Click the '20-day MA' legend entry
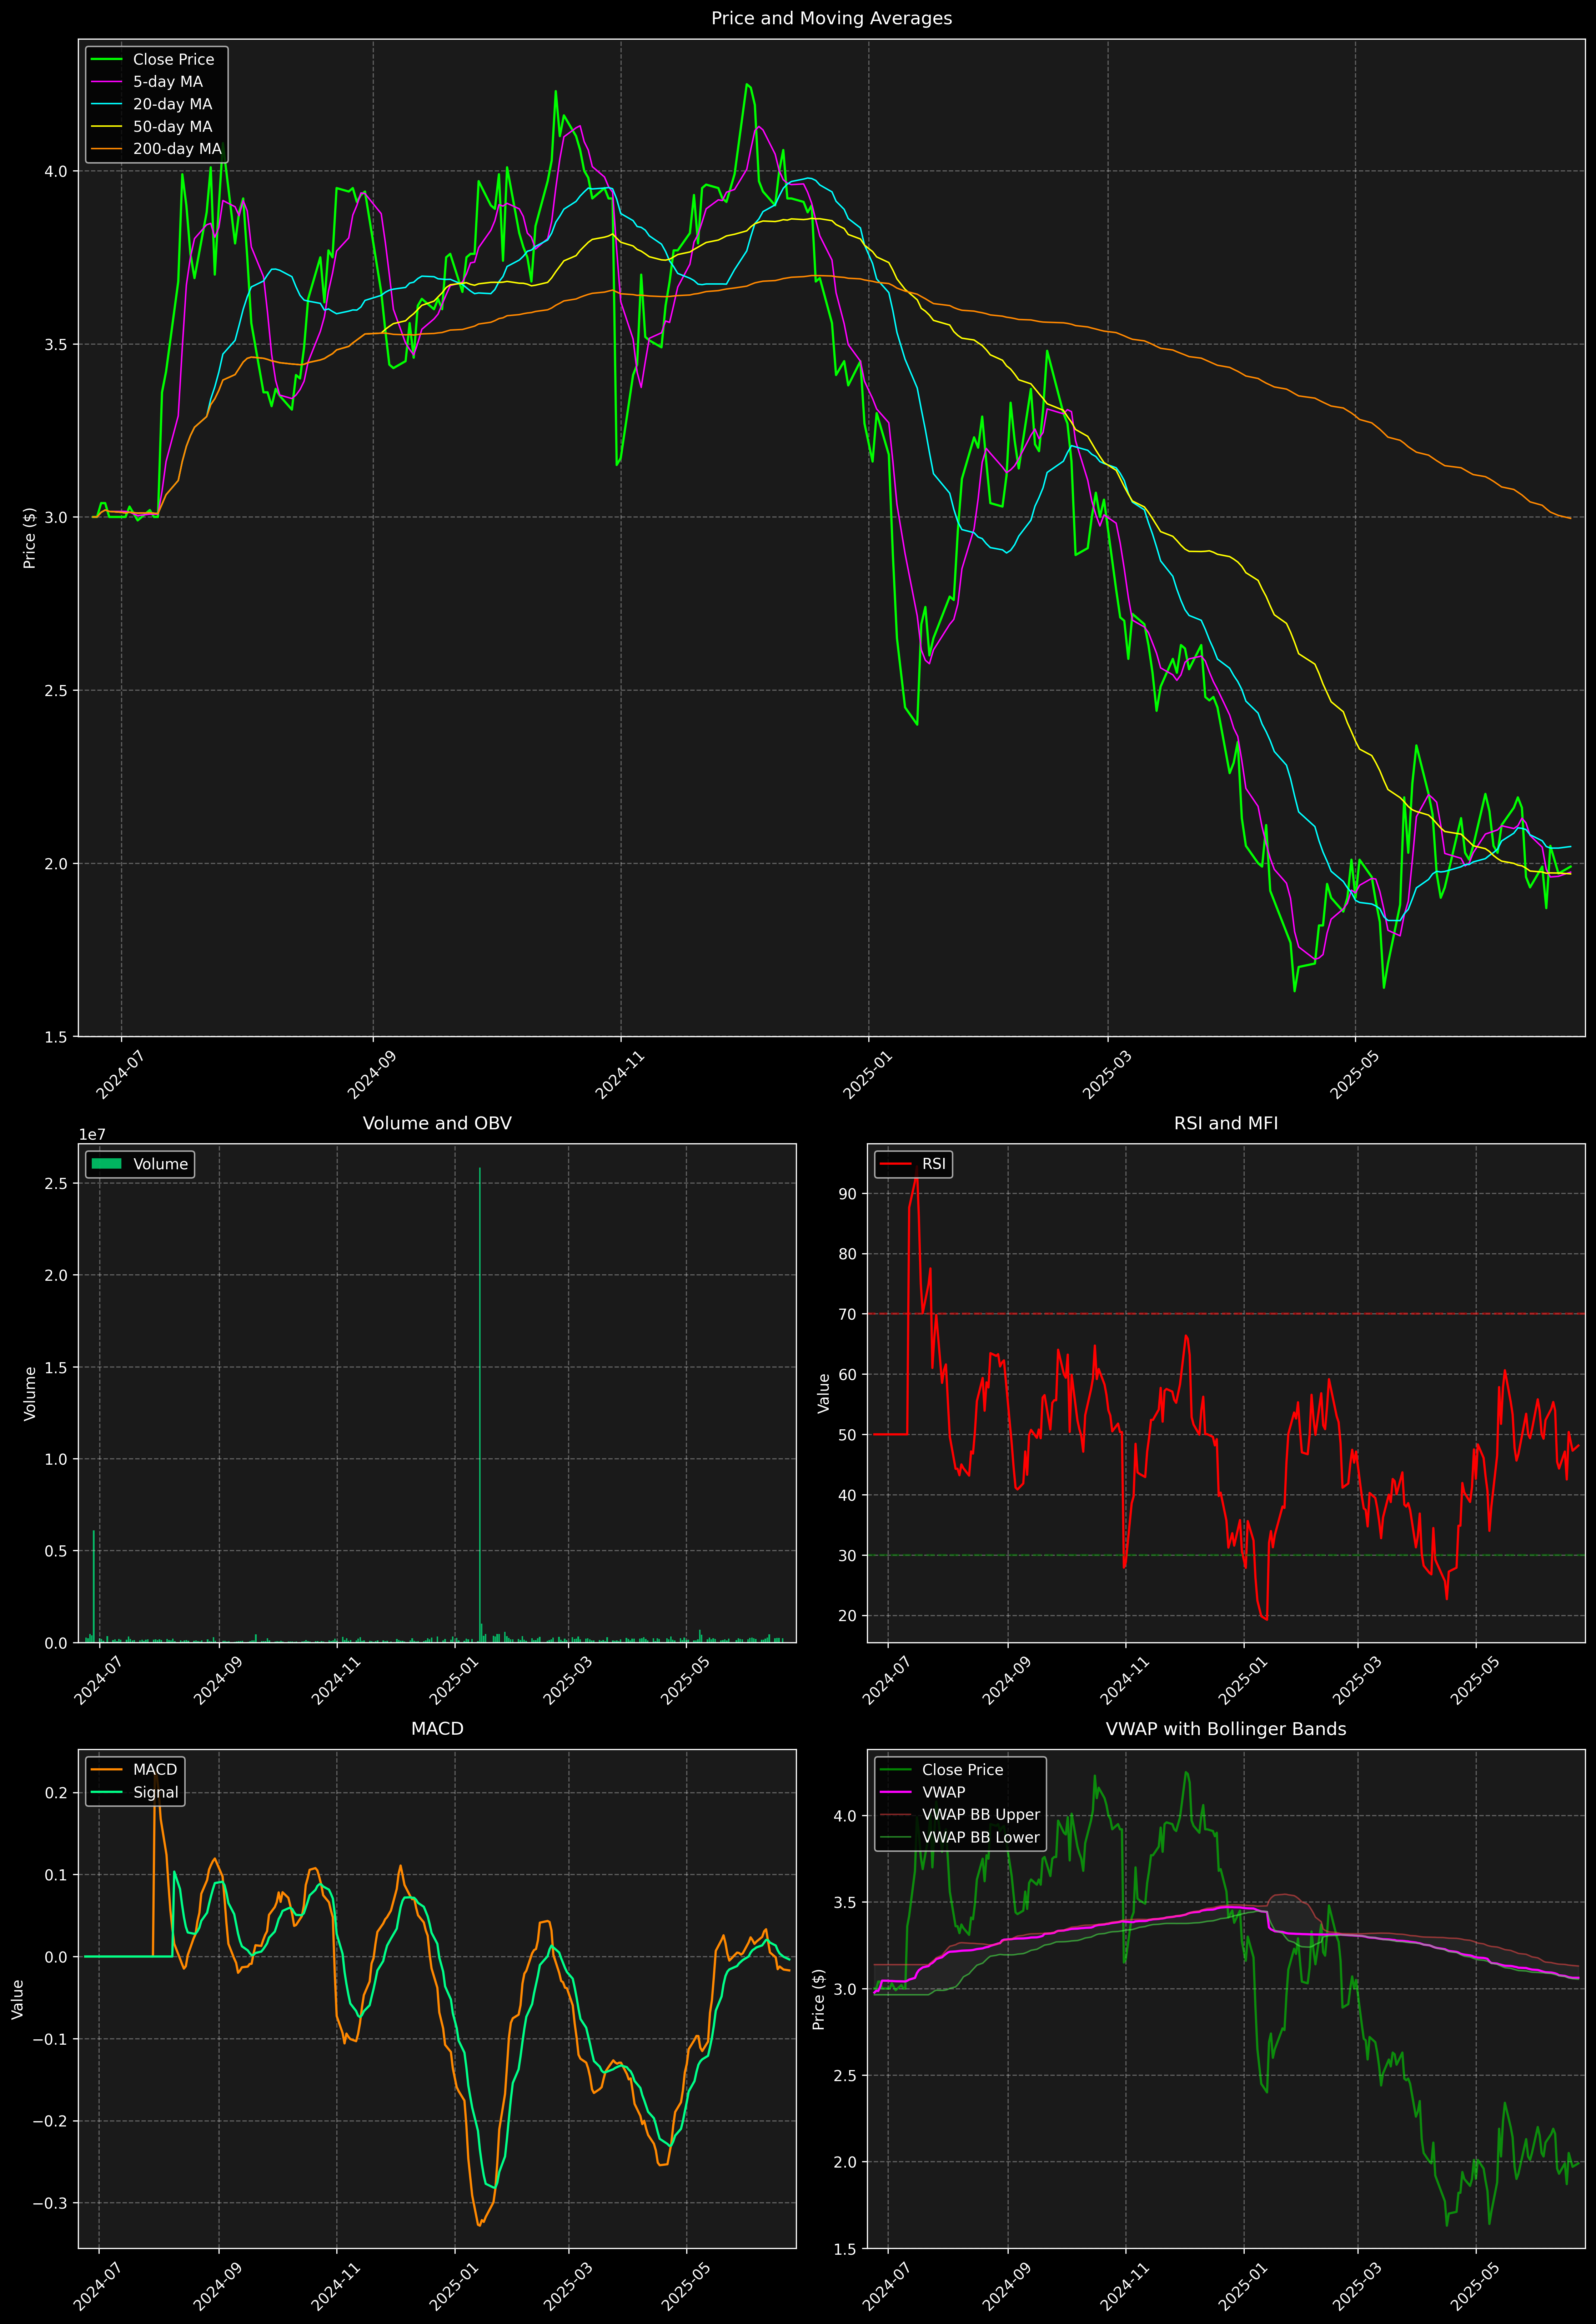This screenshot has height=2324, width=1596. point(172,104)
